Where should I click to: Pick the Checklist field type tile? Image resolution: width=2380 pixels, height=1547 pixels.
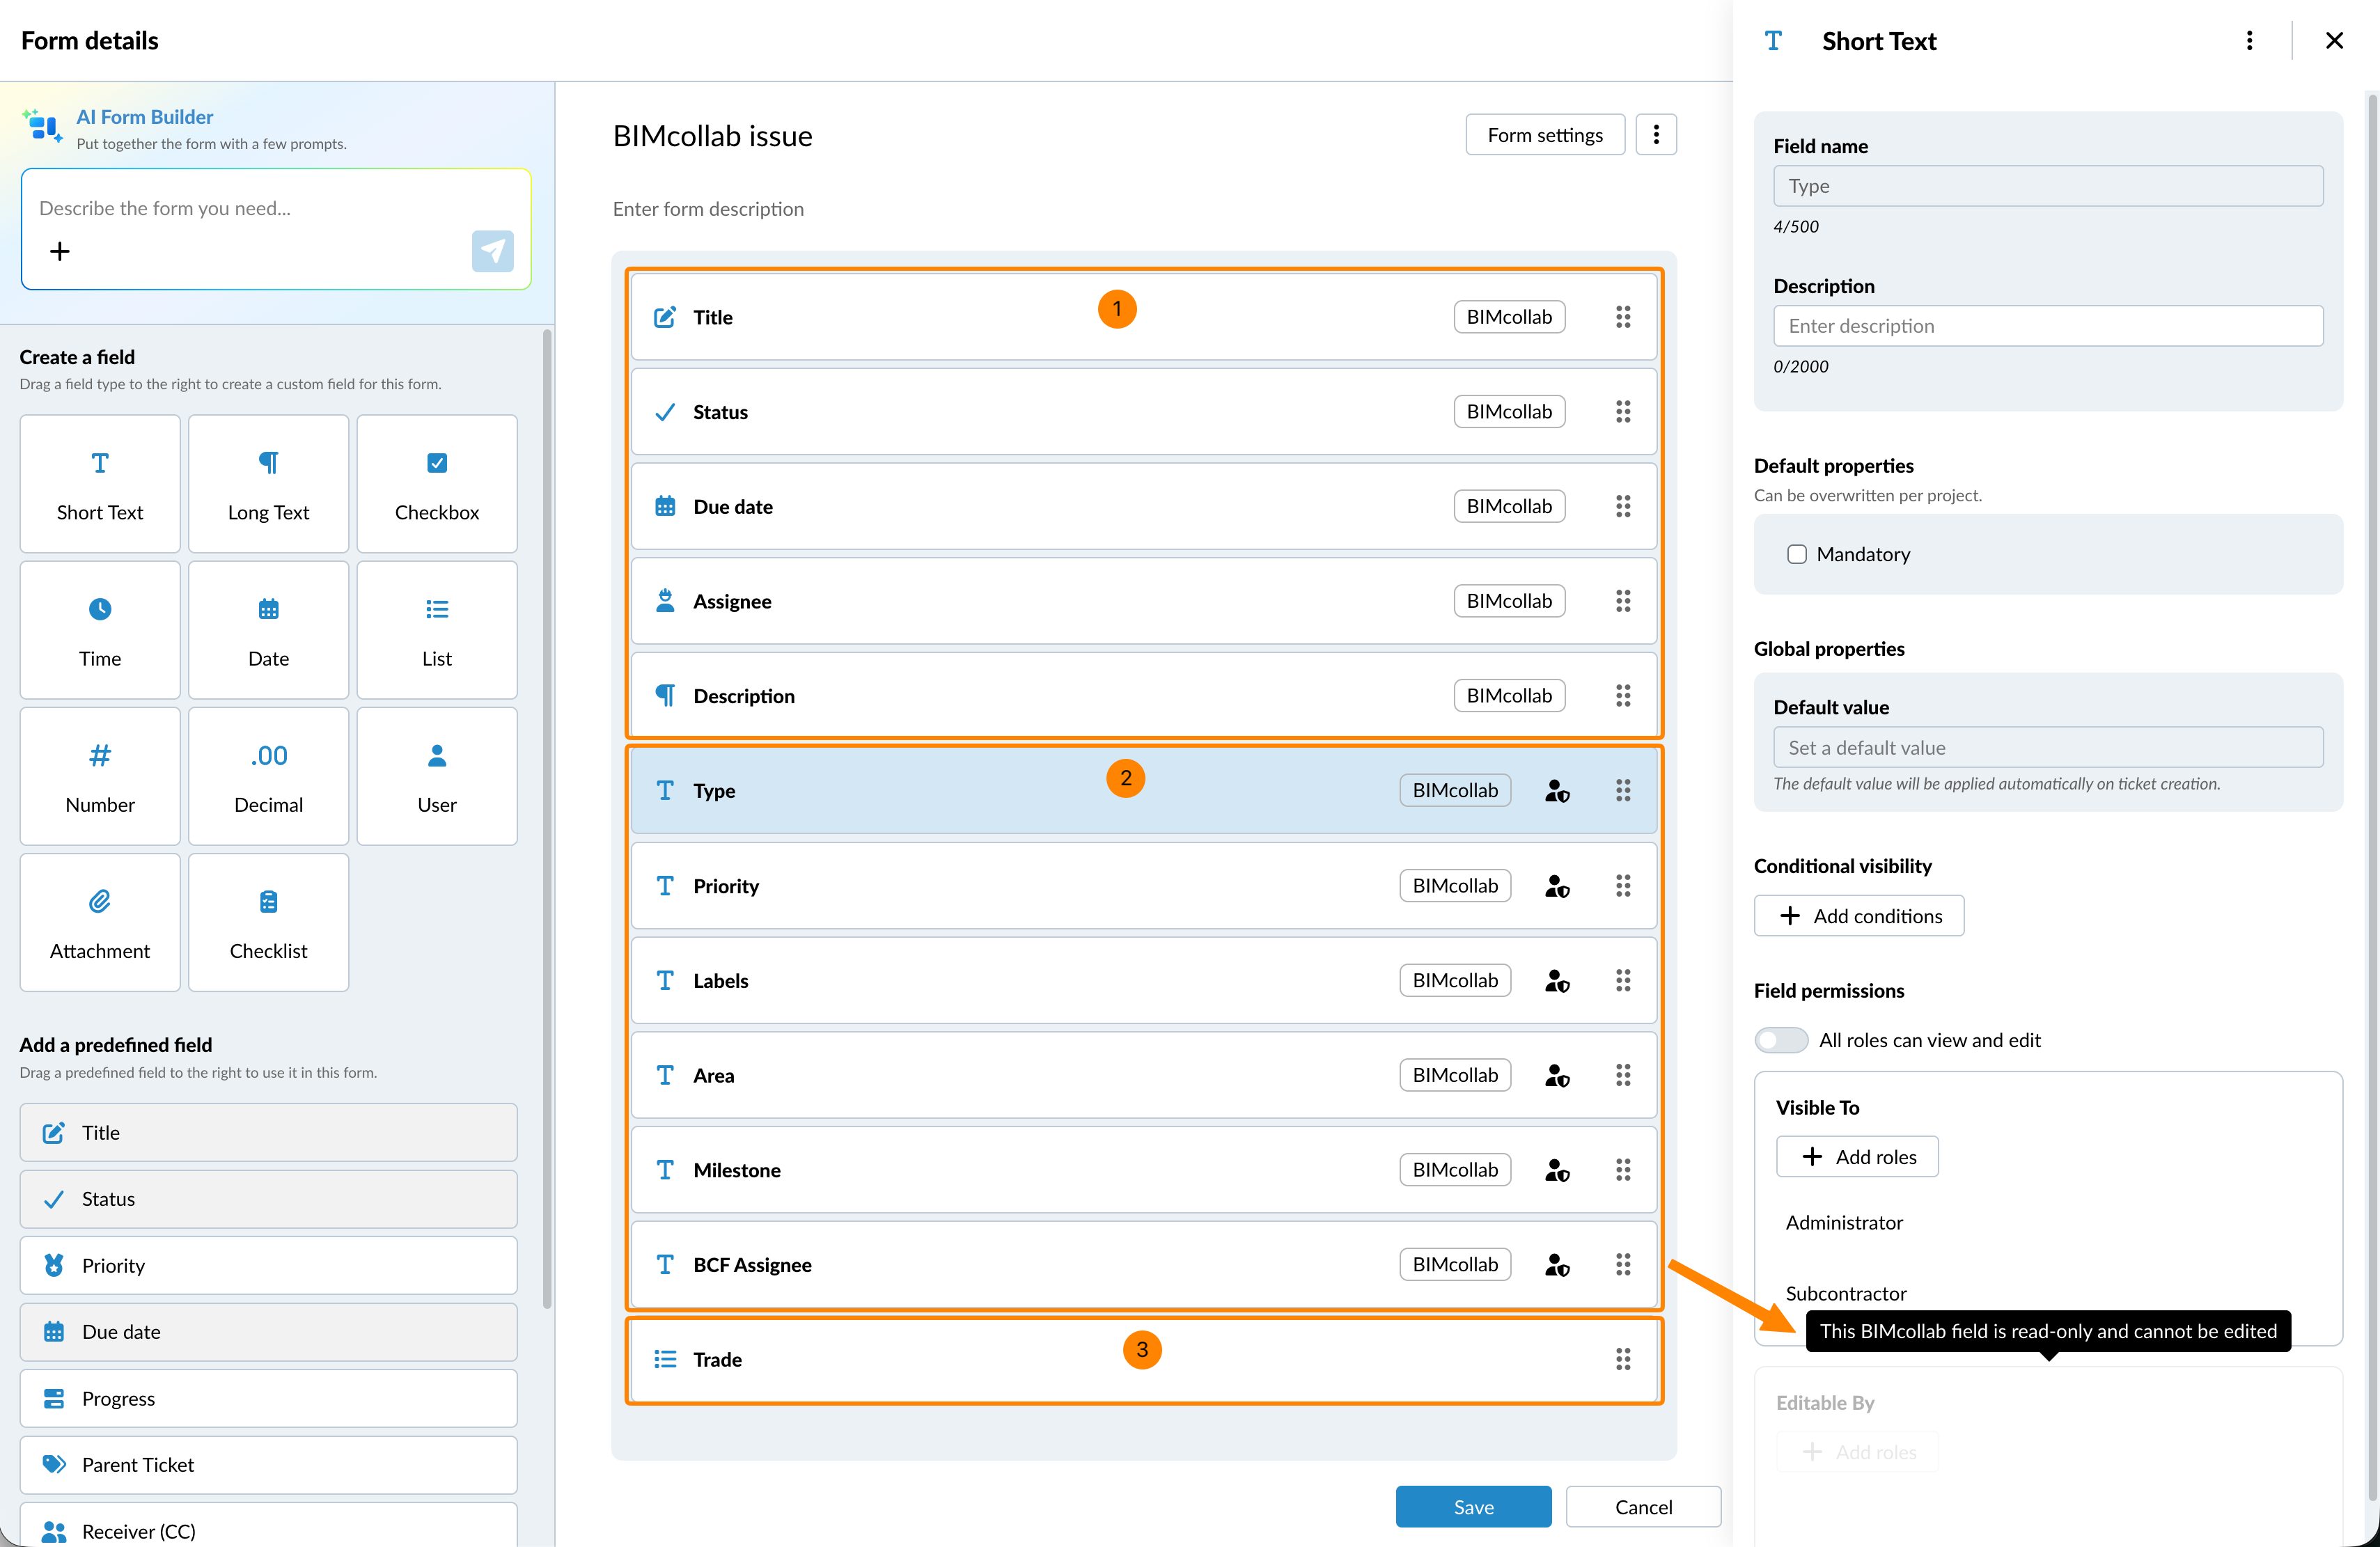pyautogui.click(x=268, y=922)
